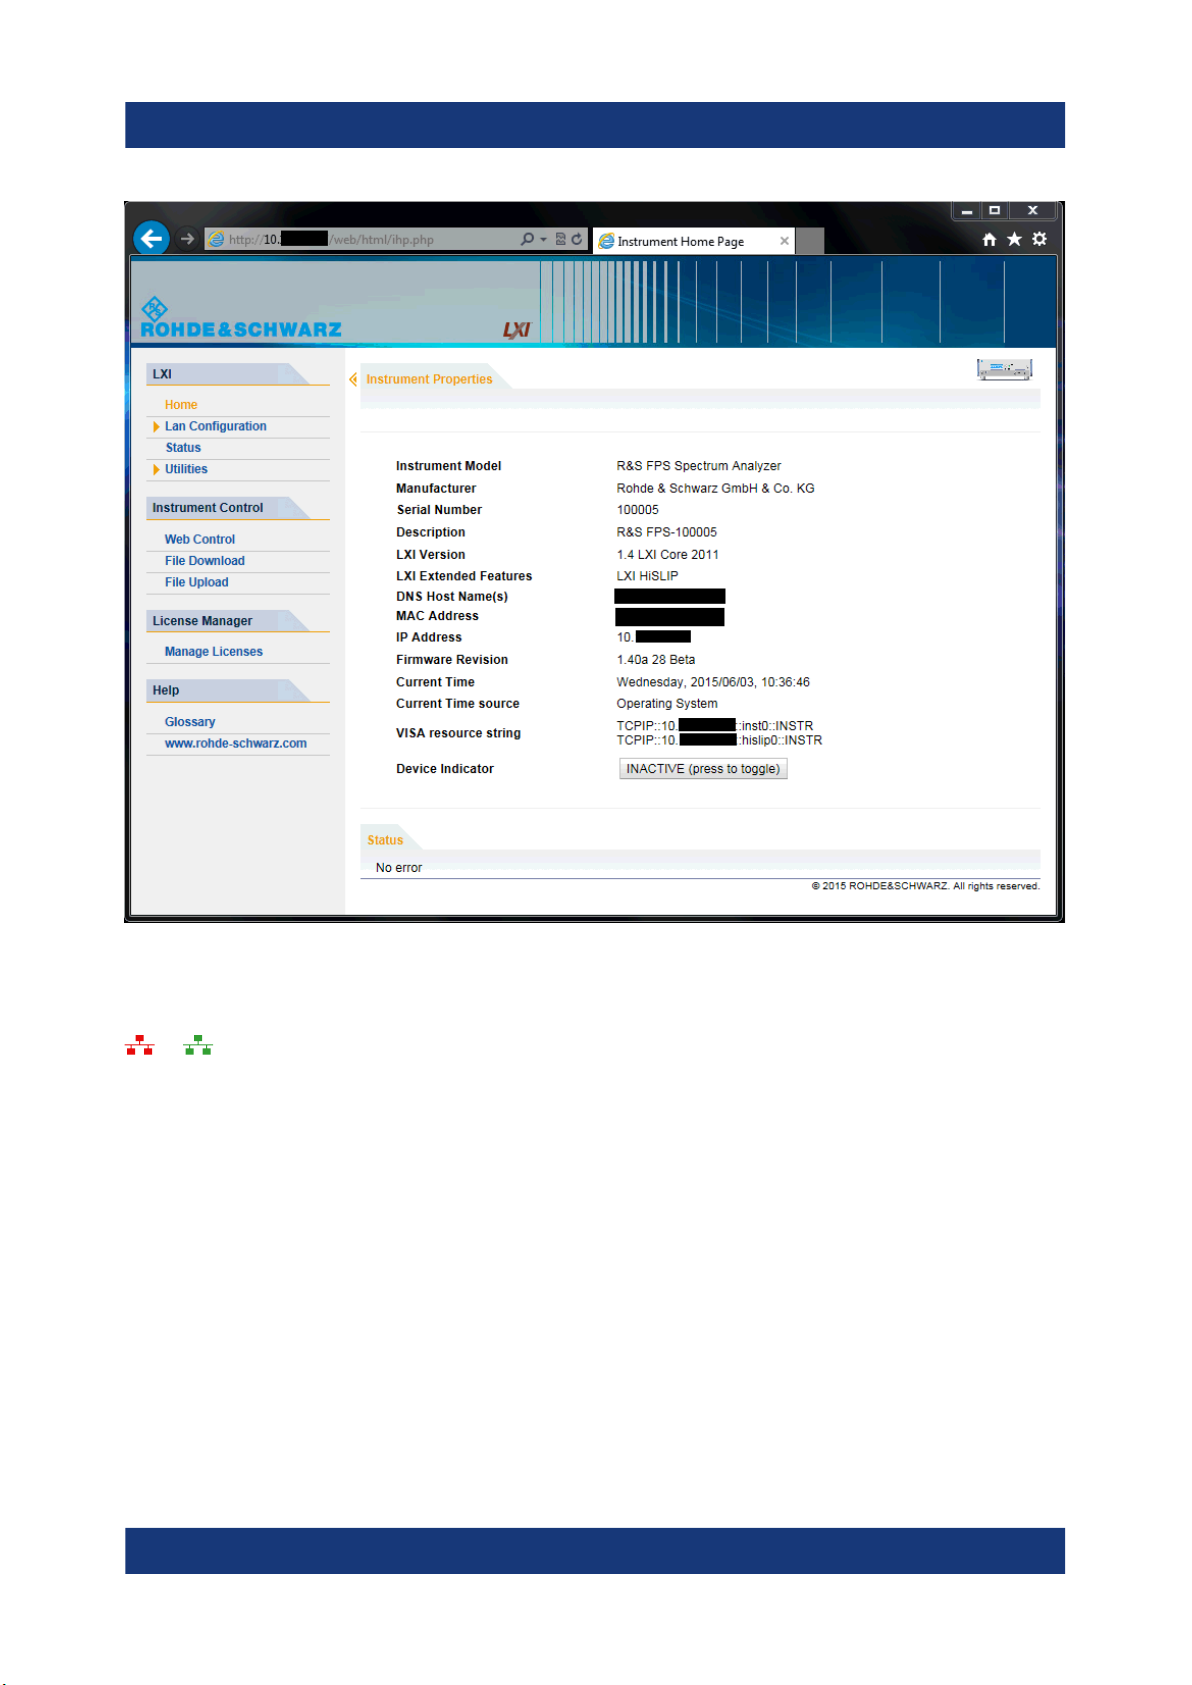The width and height of the screenshot is (1192, 1685).
Task: Toggle the Device Indicator INACTIVE button
Action: (703, 769)
